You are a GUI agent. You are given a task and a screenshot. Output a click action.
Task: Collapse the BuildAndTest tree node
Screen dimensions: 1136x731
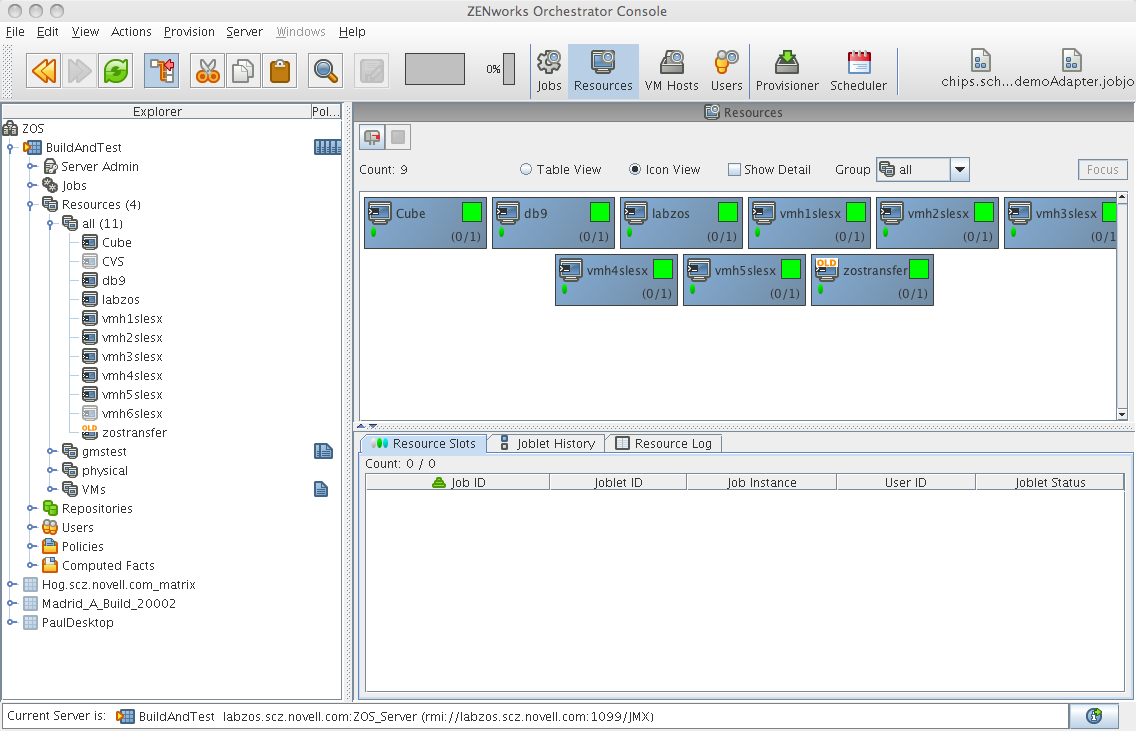coord(11,148)
